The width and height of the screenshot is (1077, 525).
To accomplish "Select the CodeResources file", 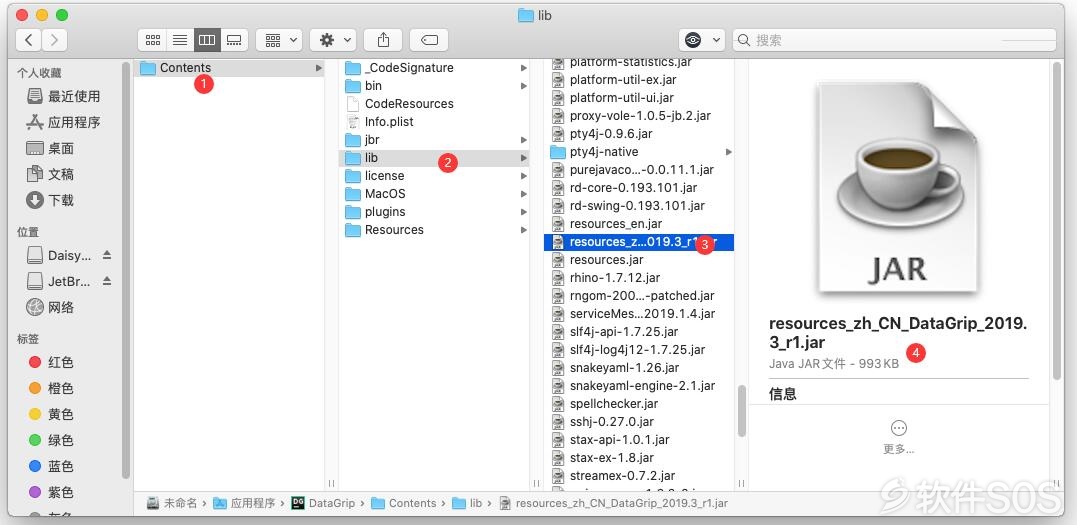I will pyautogui.click(x=435, y=104).
